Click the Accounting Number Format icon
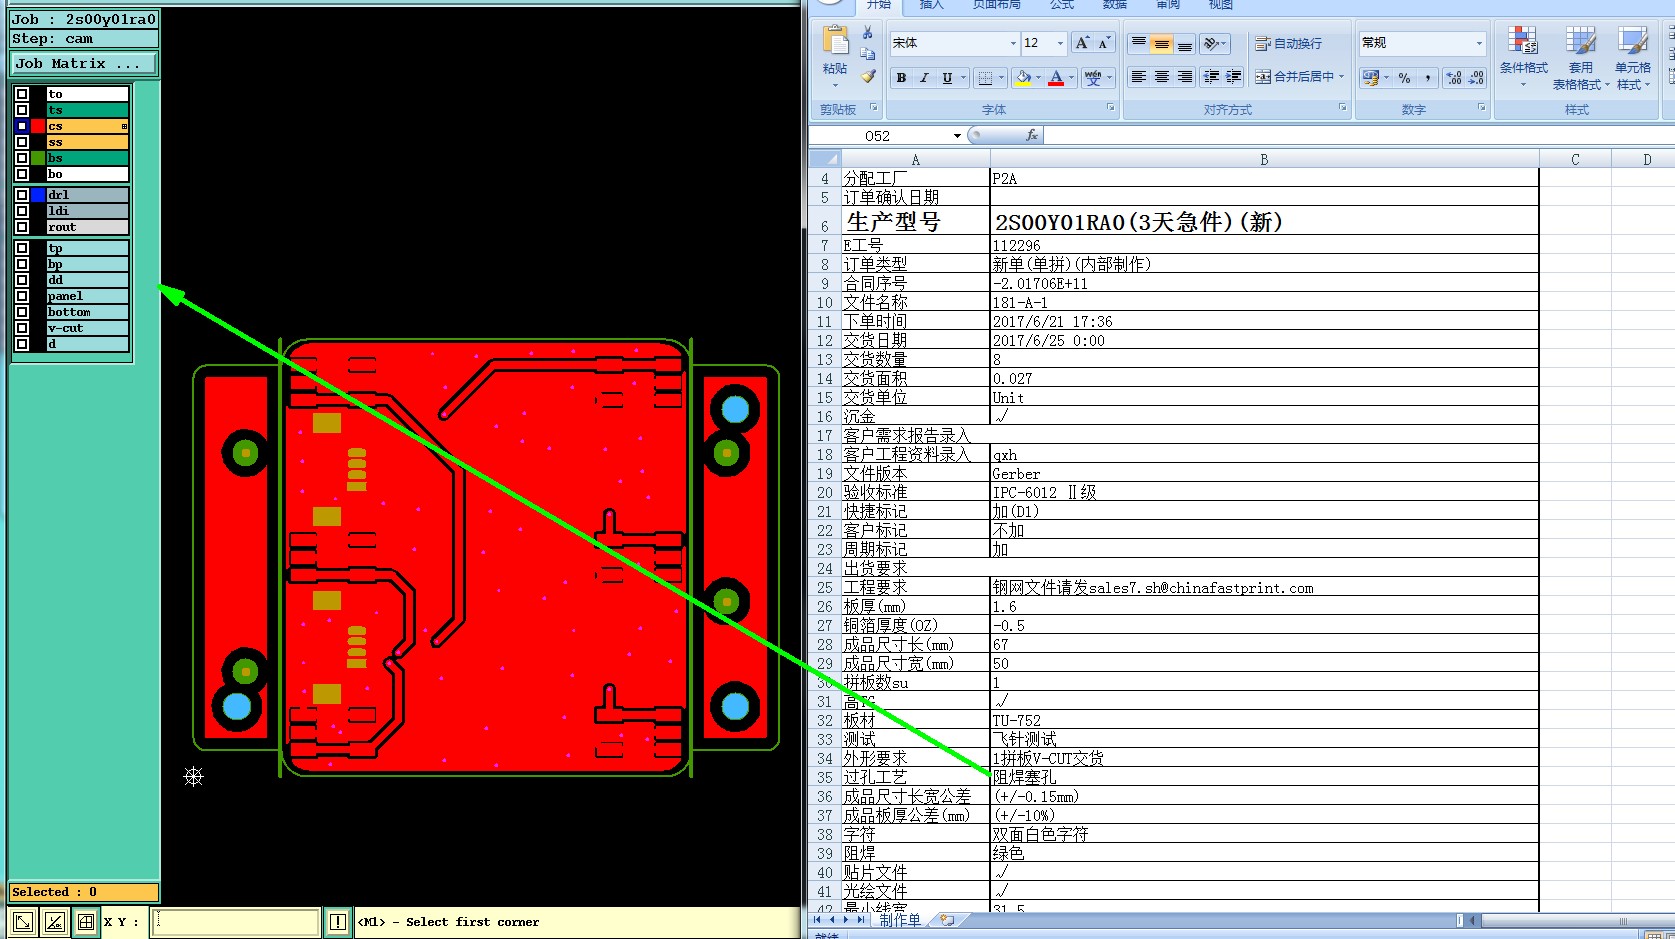The image size is (1675, 939). (1371, 77)
